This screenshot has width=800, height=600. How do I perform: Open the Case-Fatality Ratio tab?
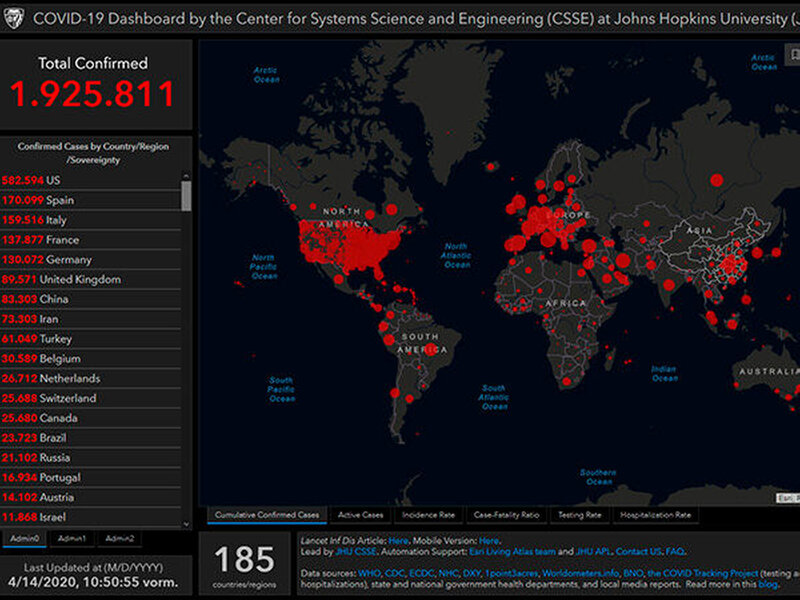coord(506,515)
